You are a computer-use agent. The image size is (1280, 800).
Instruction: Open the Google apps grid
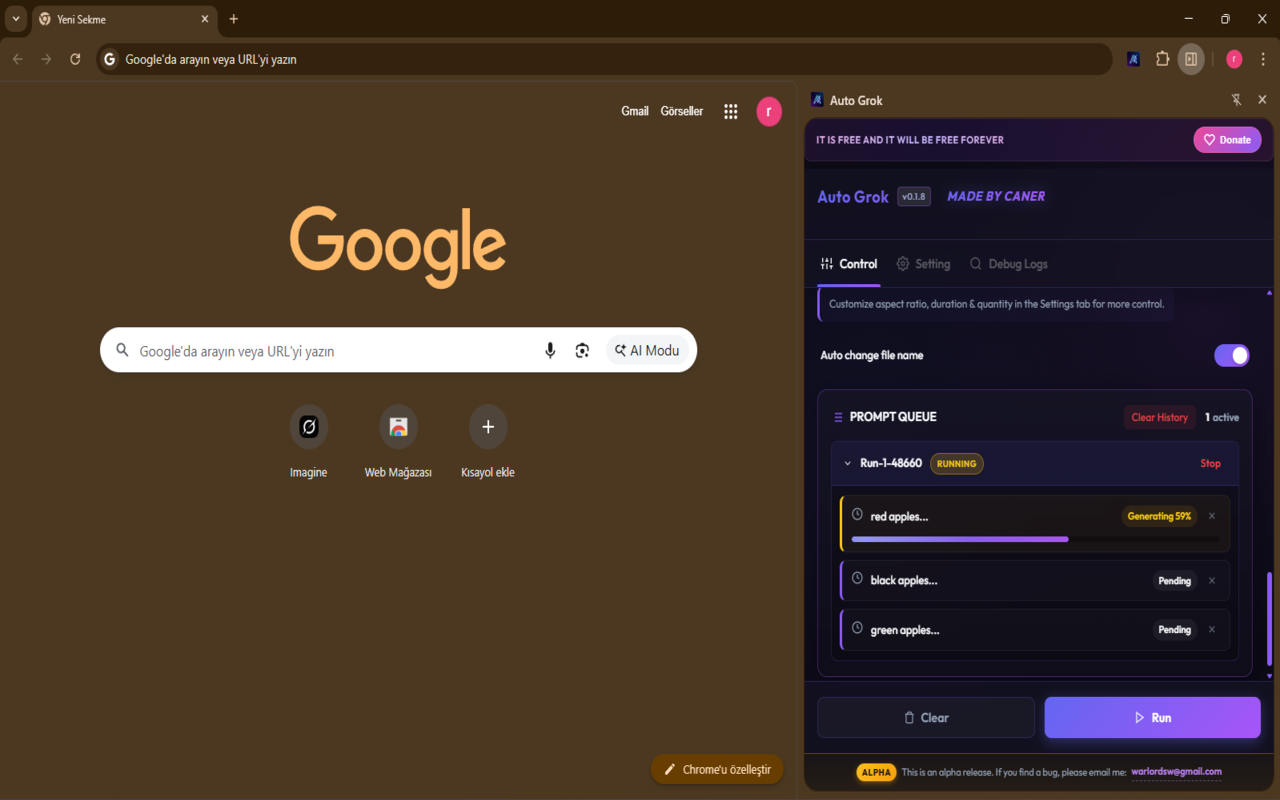click(731, 112)
